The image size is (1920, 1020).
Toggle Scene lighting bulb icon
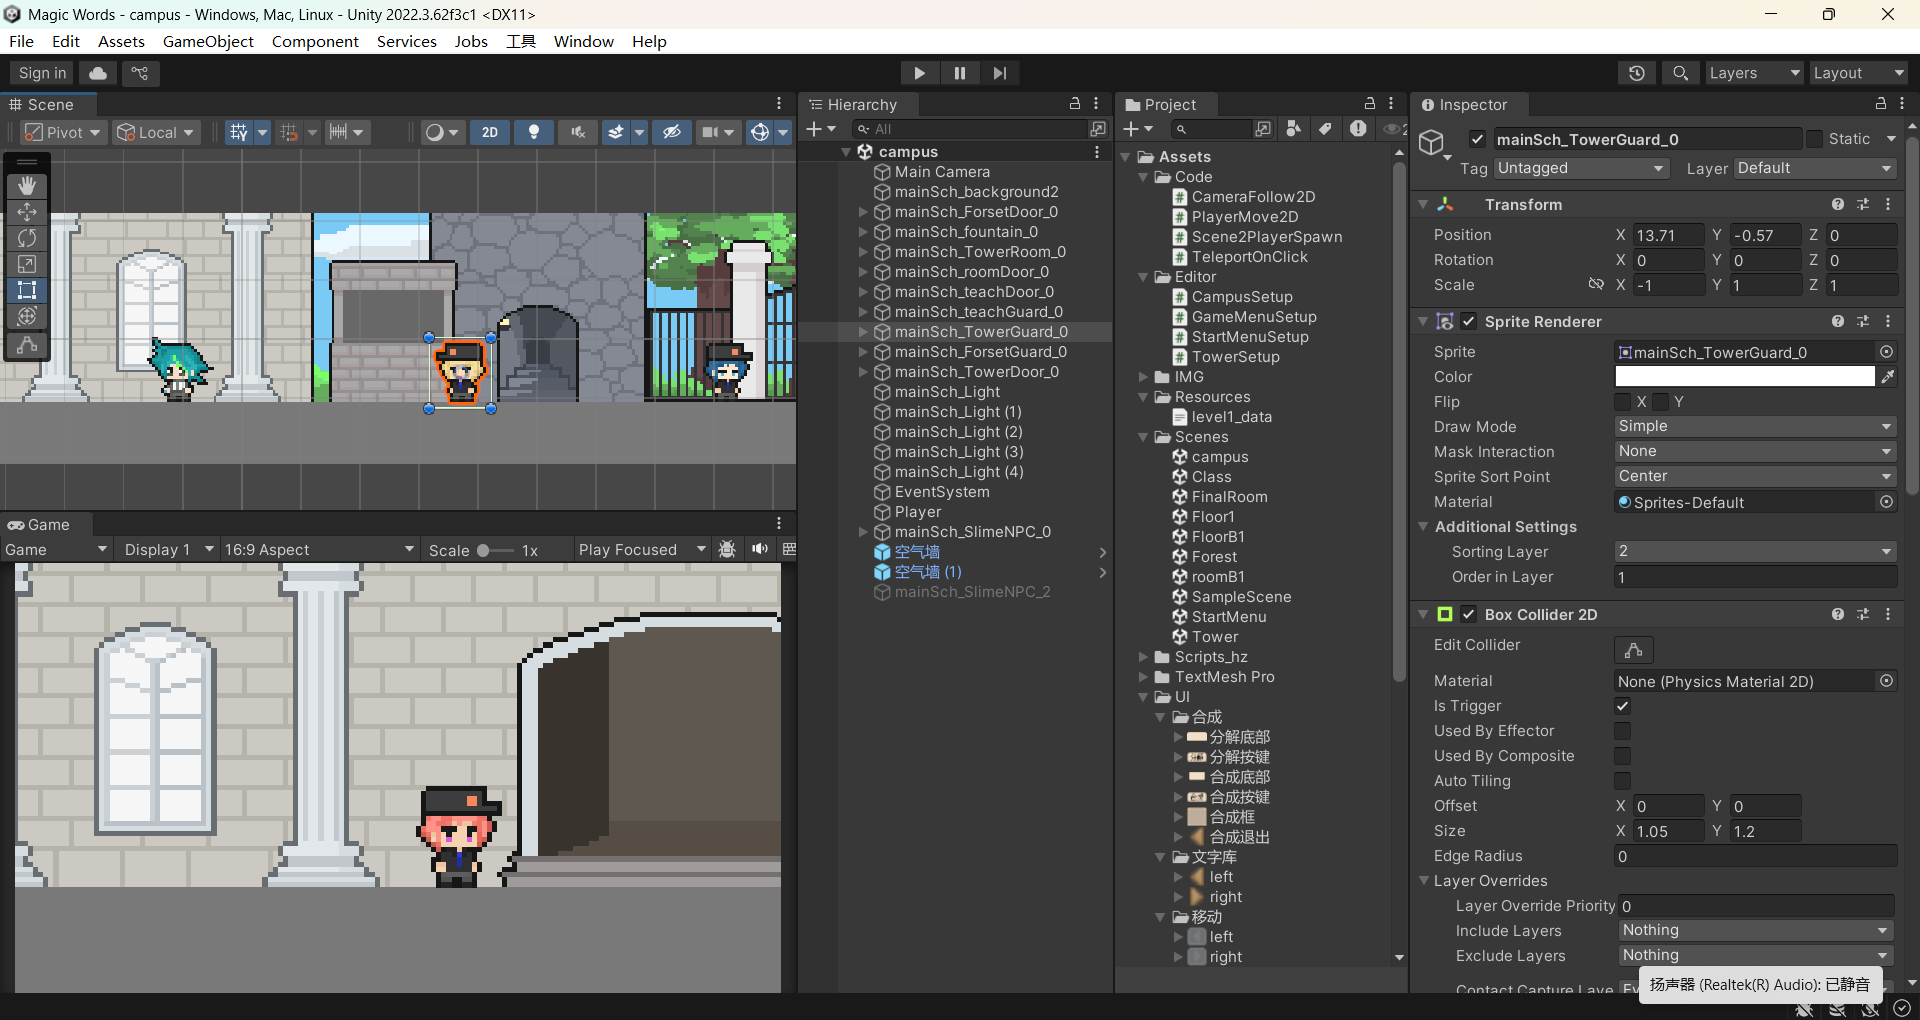[534, 132]
